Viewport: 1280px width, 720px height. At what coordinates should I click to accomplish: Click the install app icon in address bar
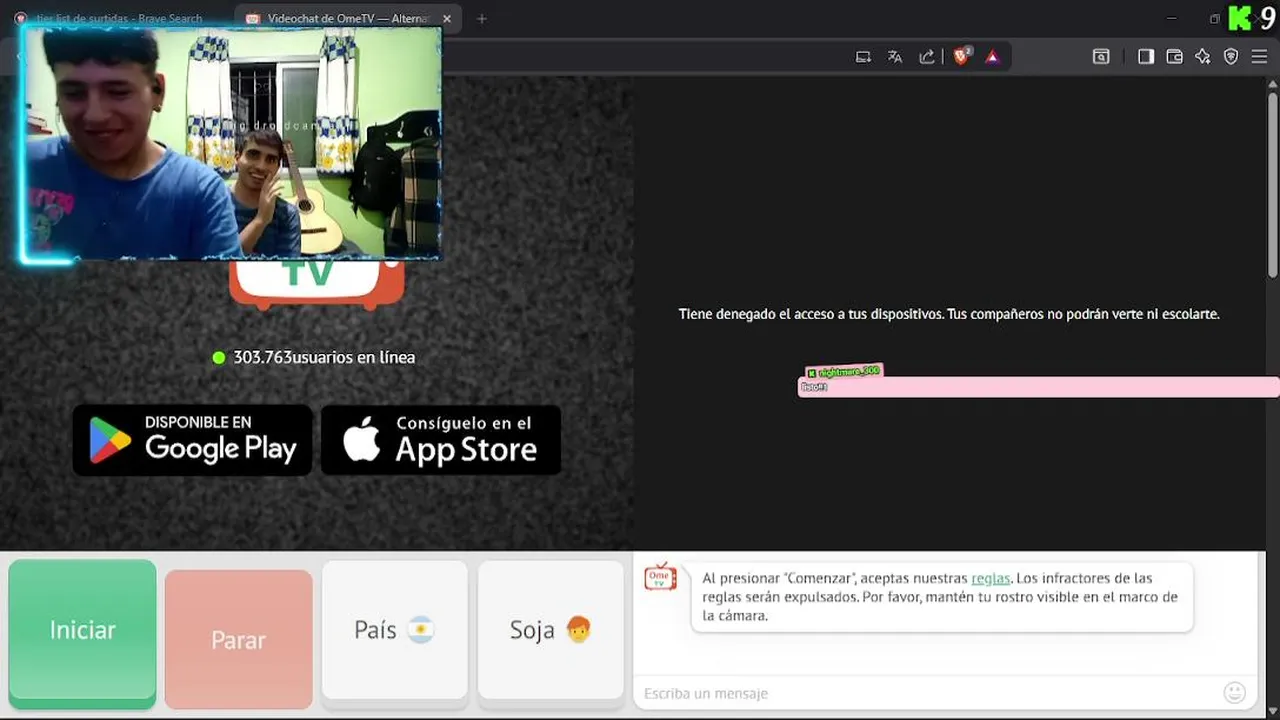(x=863, y=57)
